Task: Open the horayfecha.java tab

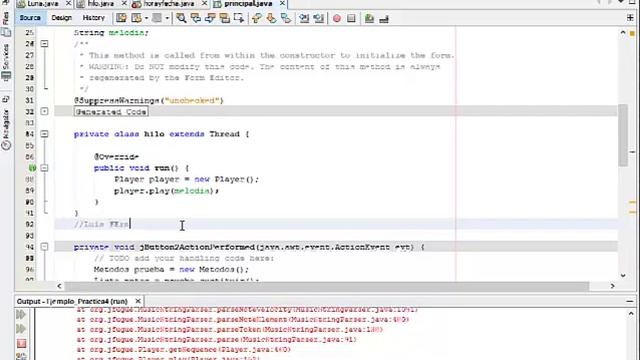Action: tap(169, 4)
